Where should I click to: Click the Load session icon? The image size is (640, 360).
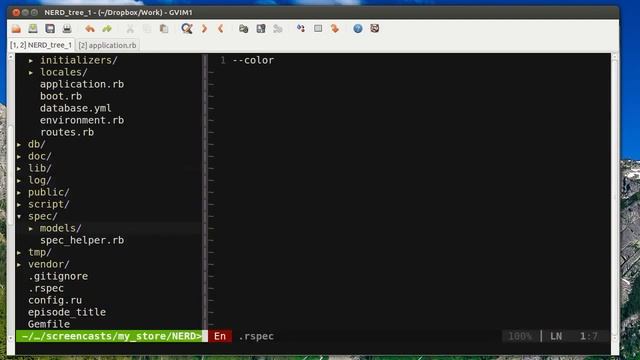tap(244, 29)
